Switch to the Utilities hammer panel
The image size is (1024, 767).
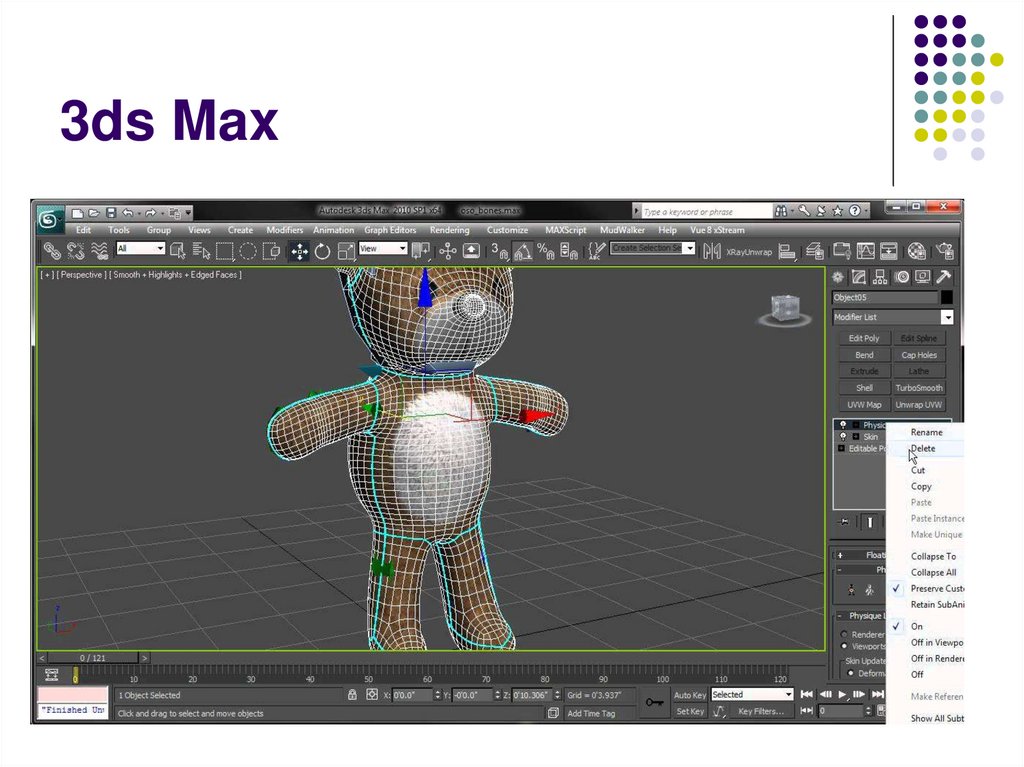point(942,277)
